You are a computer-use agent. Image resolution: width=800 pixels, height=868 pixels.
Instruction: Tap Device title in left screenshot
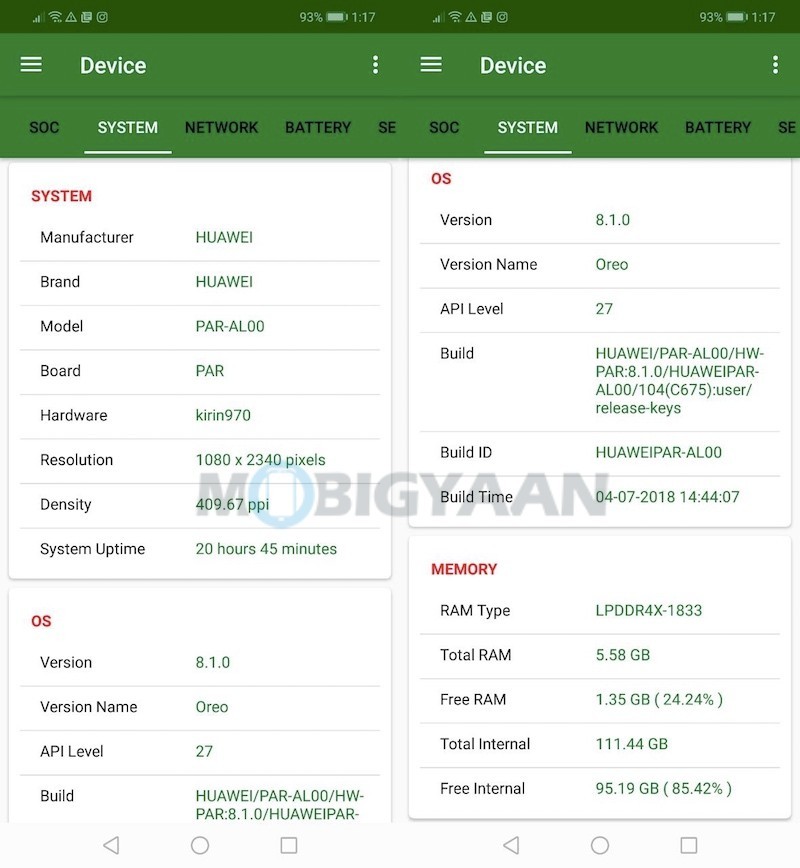tap(113, 65)
